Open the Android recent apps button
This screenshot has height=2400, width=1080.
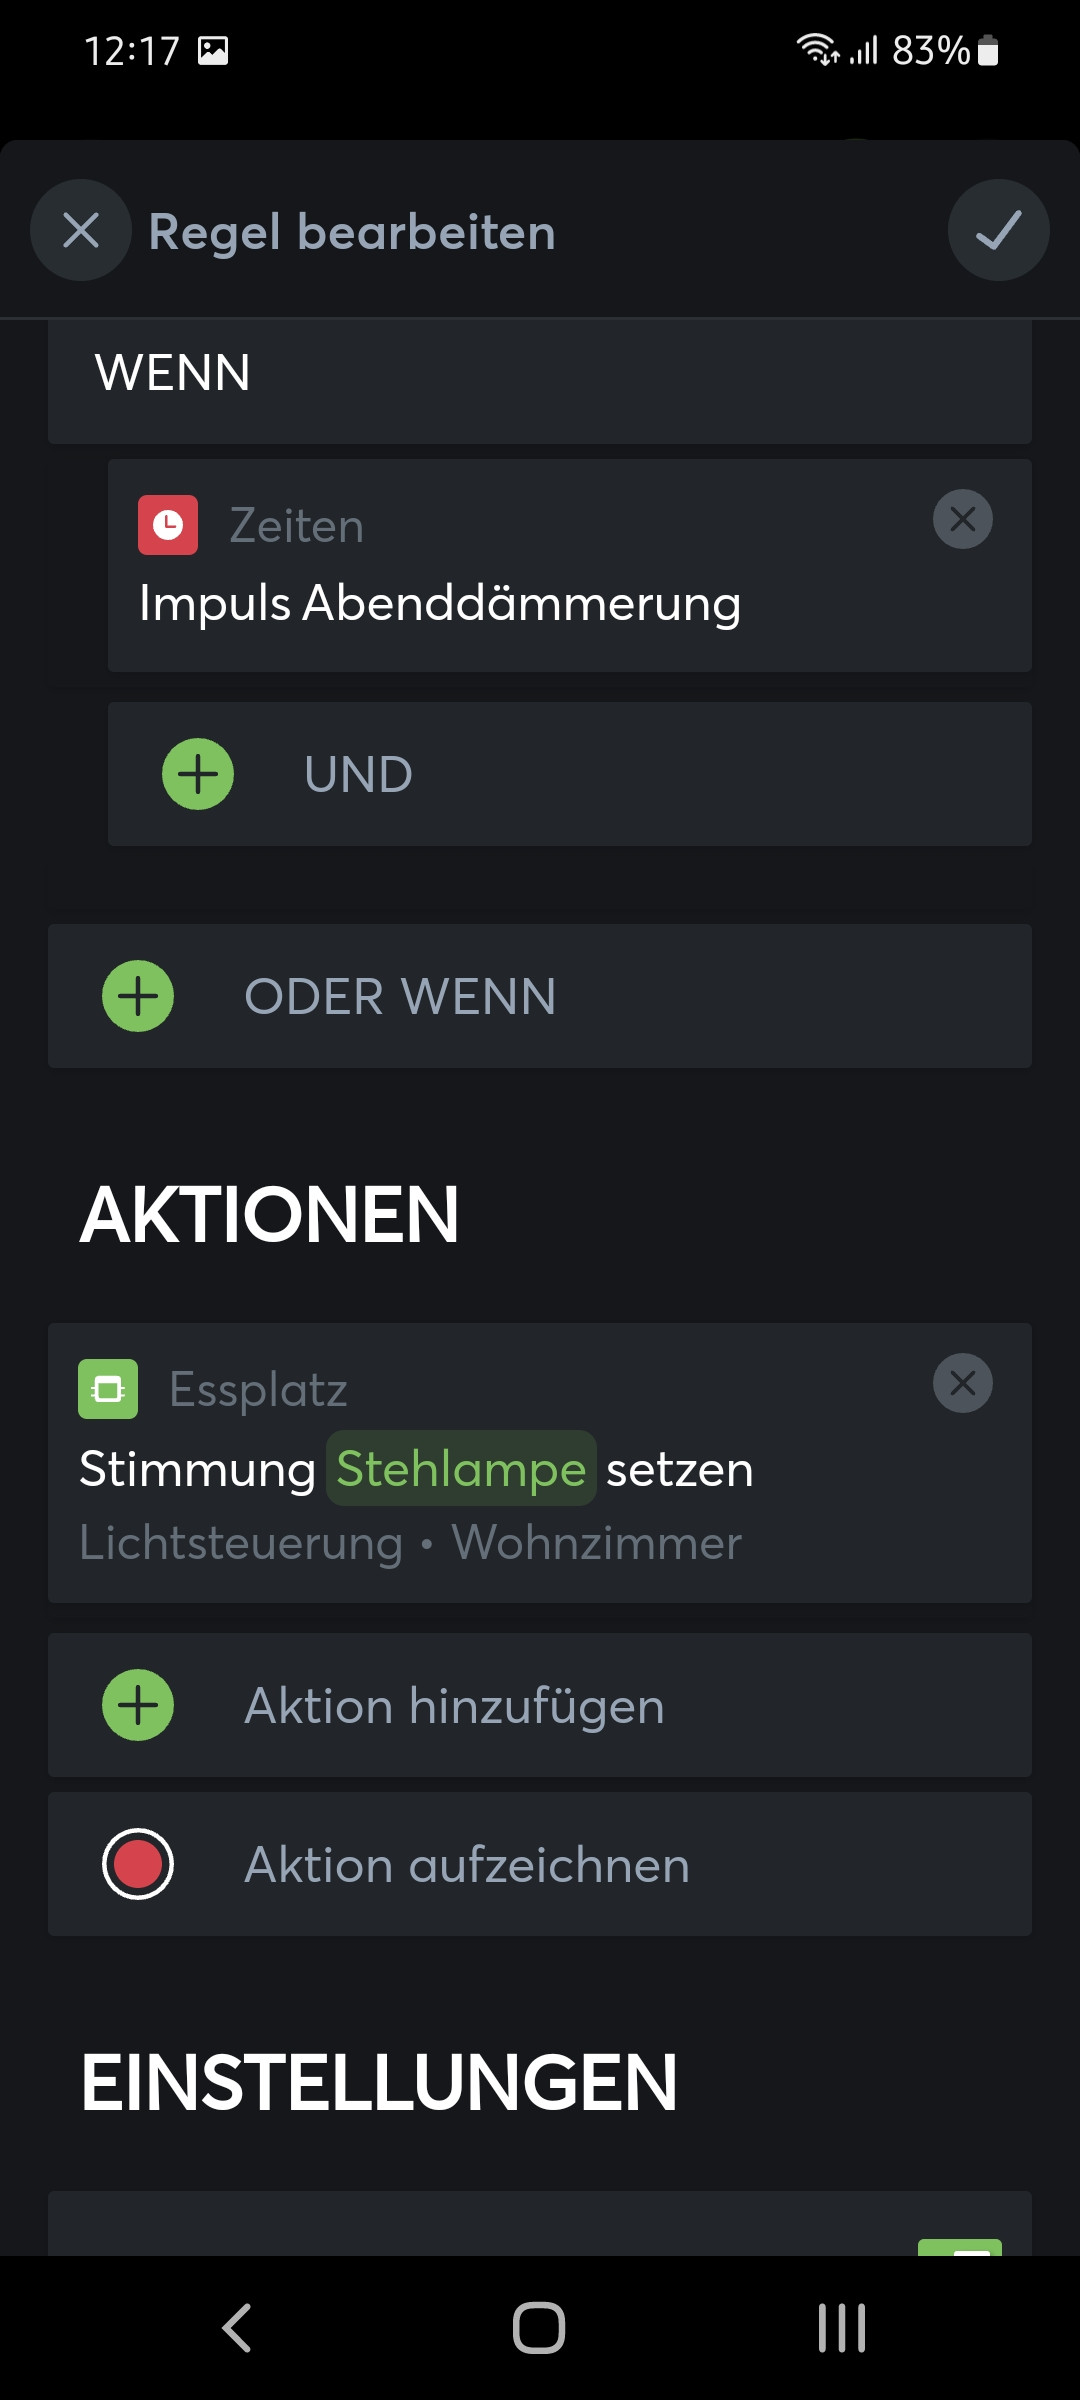pos(841,2327)
